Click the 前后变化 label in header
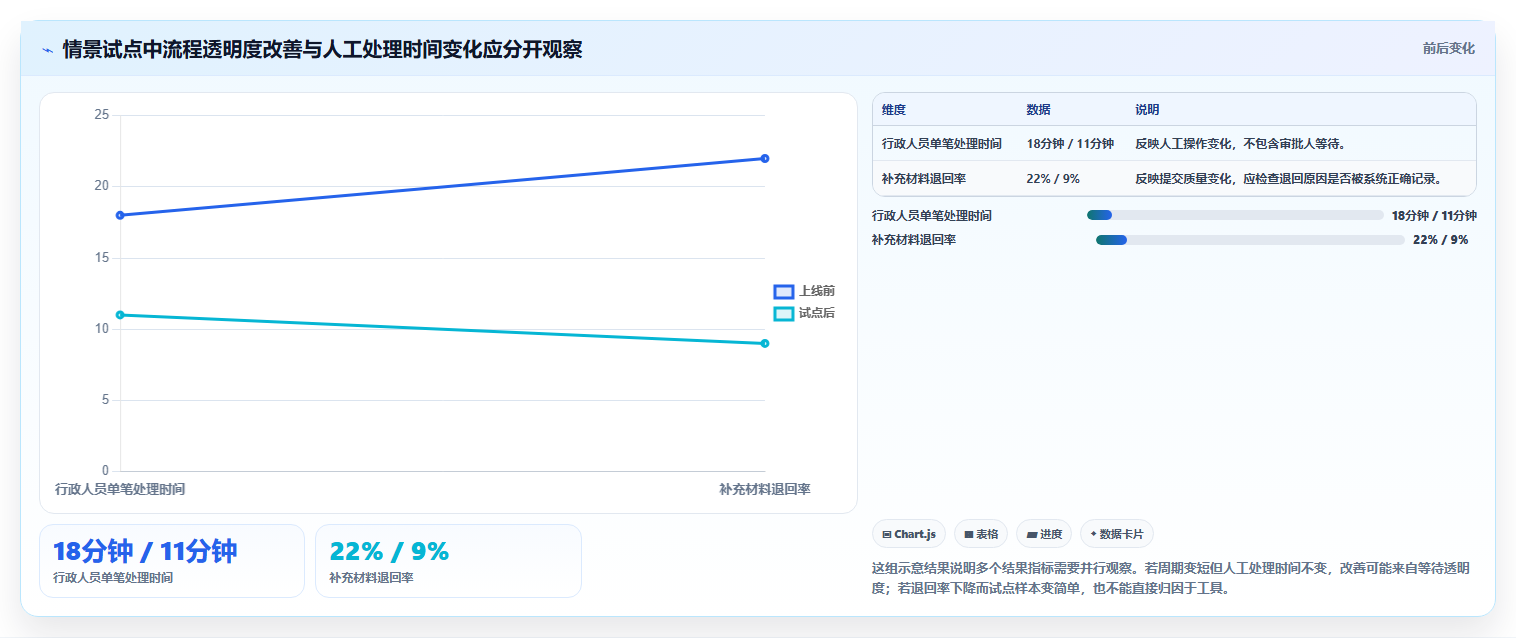Image resolution: width=1516 pixels, height=638 pixels. [1448, 49]
